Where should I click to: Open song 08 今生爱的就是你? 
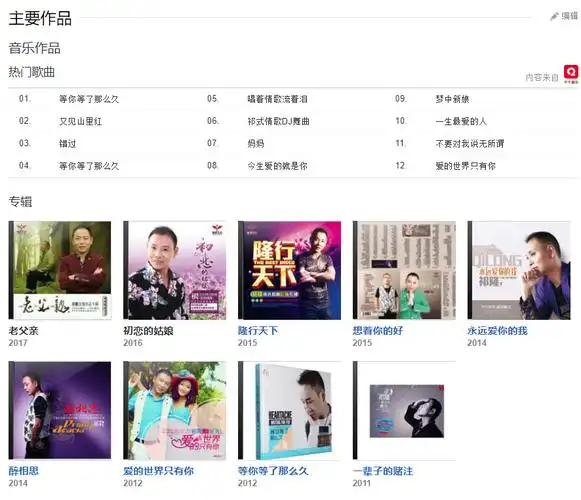pos(277,166)
